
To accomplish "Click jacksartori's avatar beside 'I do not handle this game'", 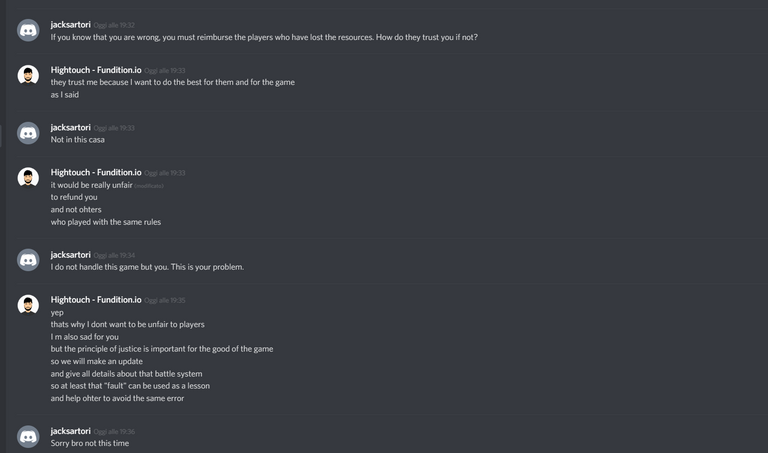I will [28, 260].
